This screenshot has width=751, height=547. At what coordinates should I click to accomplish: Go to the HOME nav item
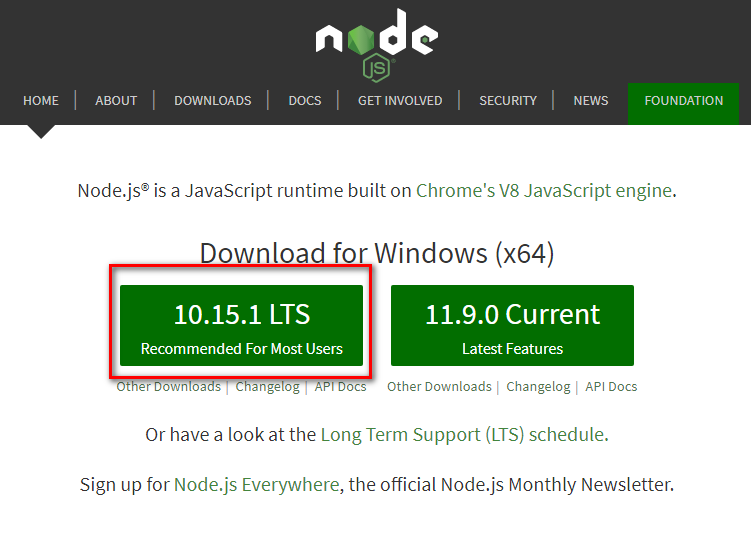[x=41, y=101]
